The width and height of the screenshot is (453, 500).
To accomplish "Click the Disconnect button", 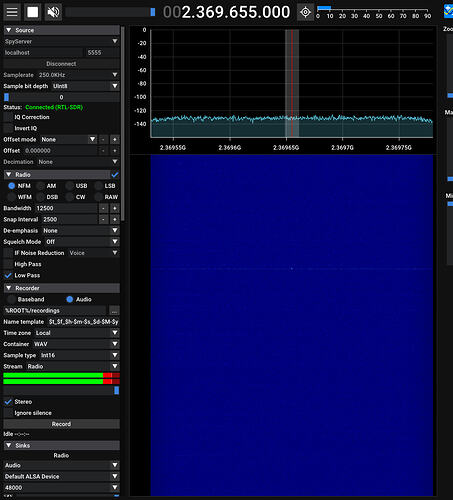I will (61, 64).
